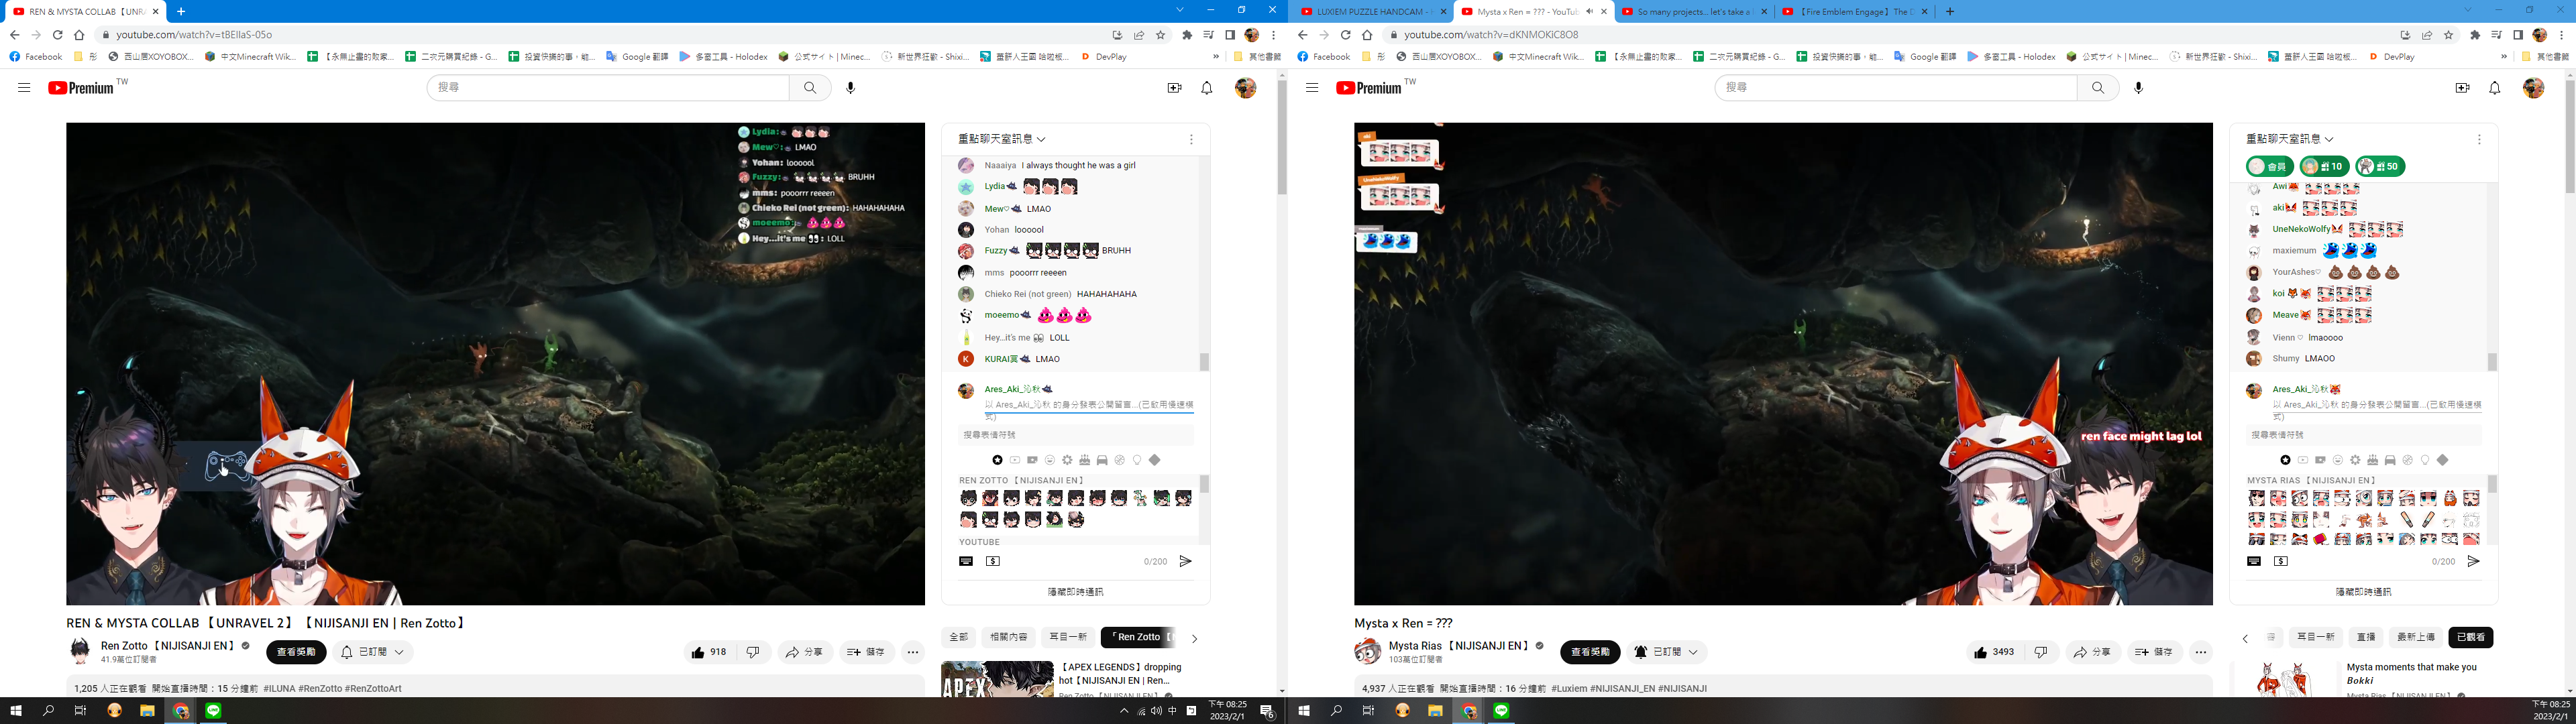Like Ren Zotto video with 918 likes

pyautogui.click(x=709, y=652)
